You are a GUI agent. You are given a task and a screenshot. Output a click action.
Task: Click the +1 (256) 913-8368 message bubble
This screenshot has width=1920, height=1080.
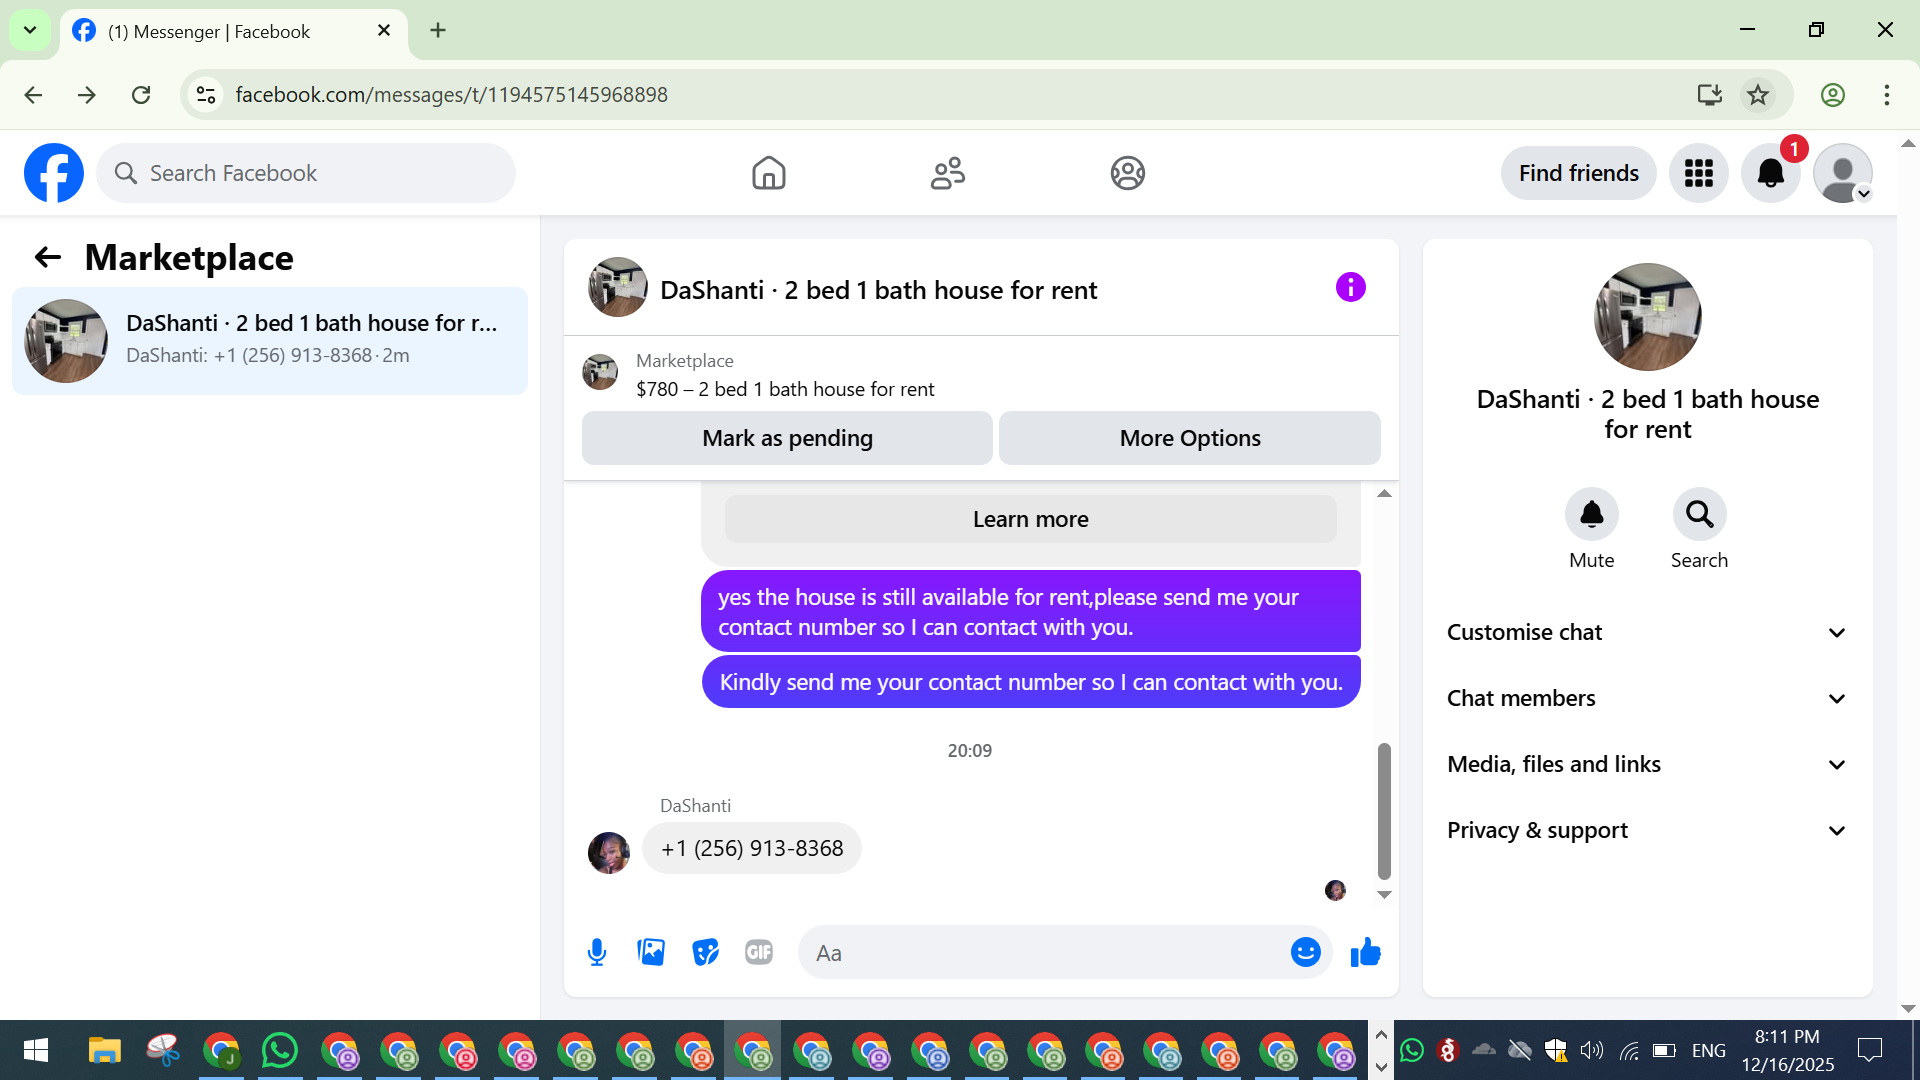[x=752, y=848]
